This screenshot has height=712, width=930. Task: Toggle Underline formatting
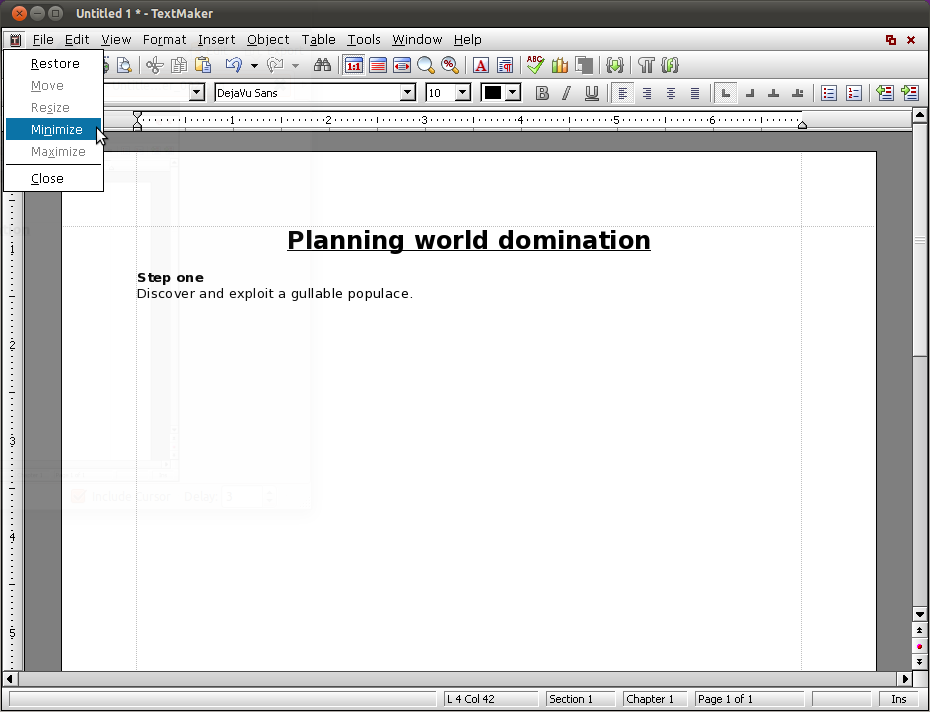[591, 93]
